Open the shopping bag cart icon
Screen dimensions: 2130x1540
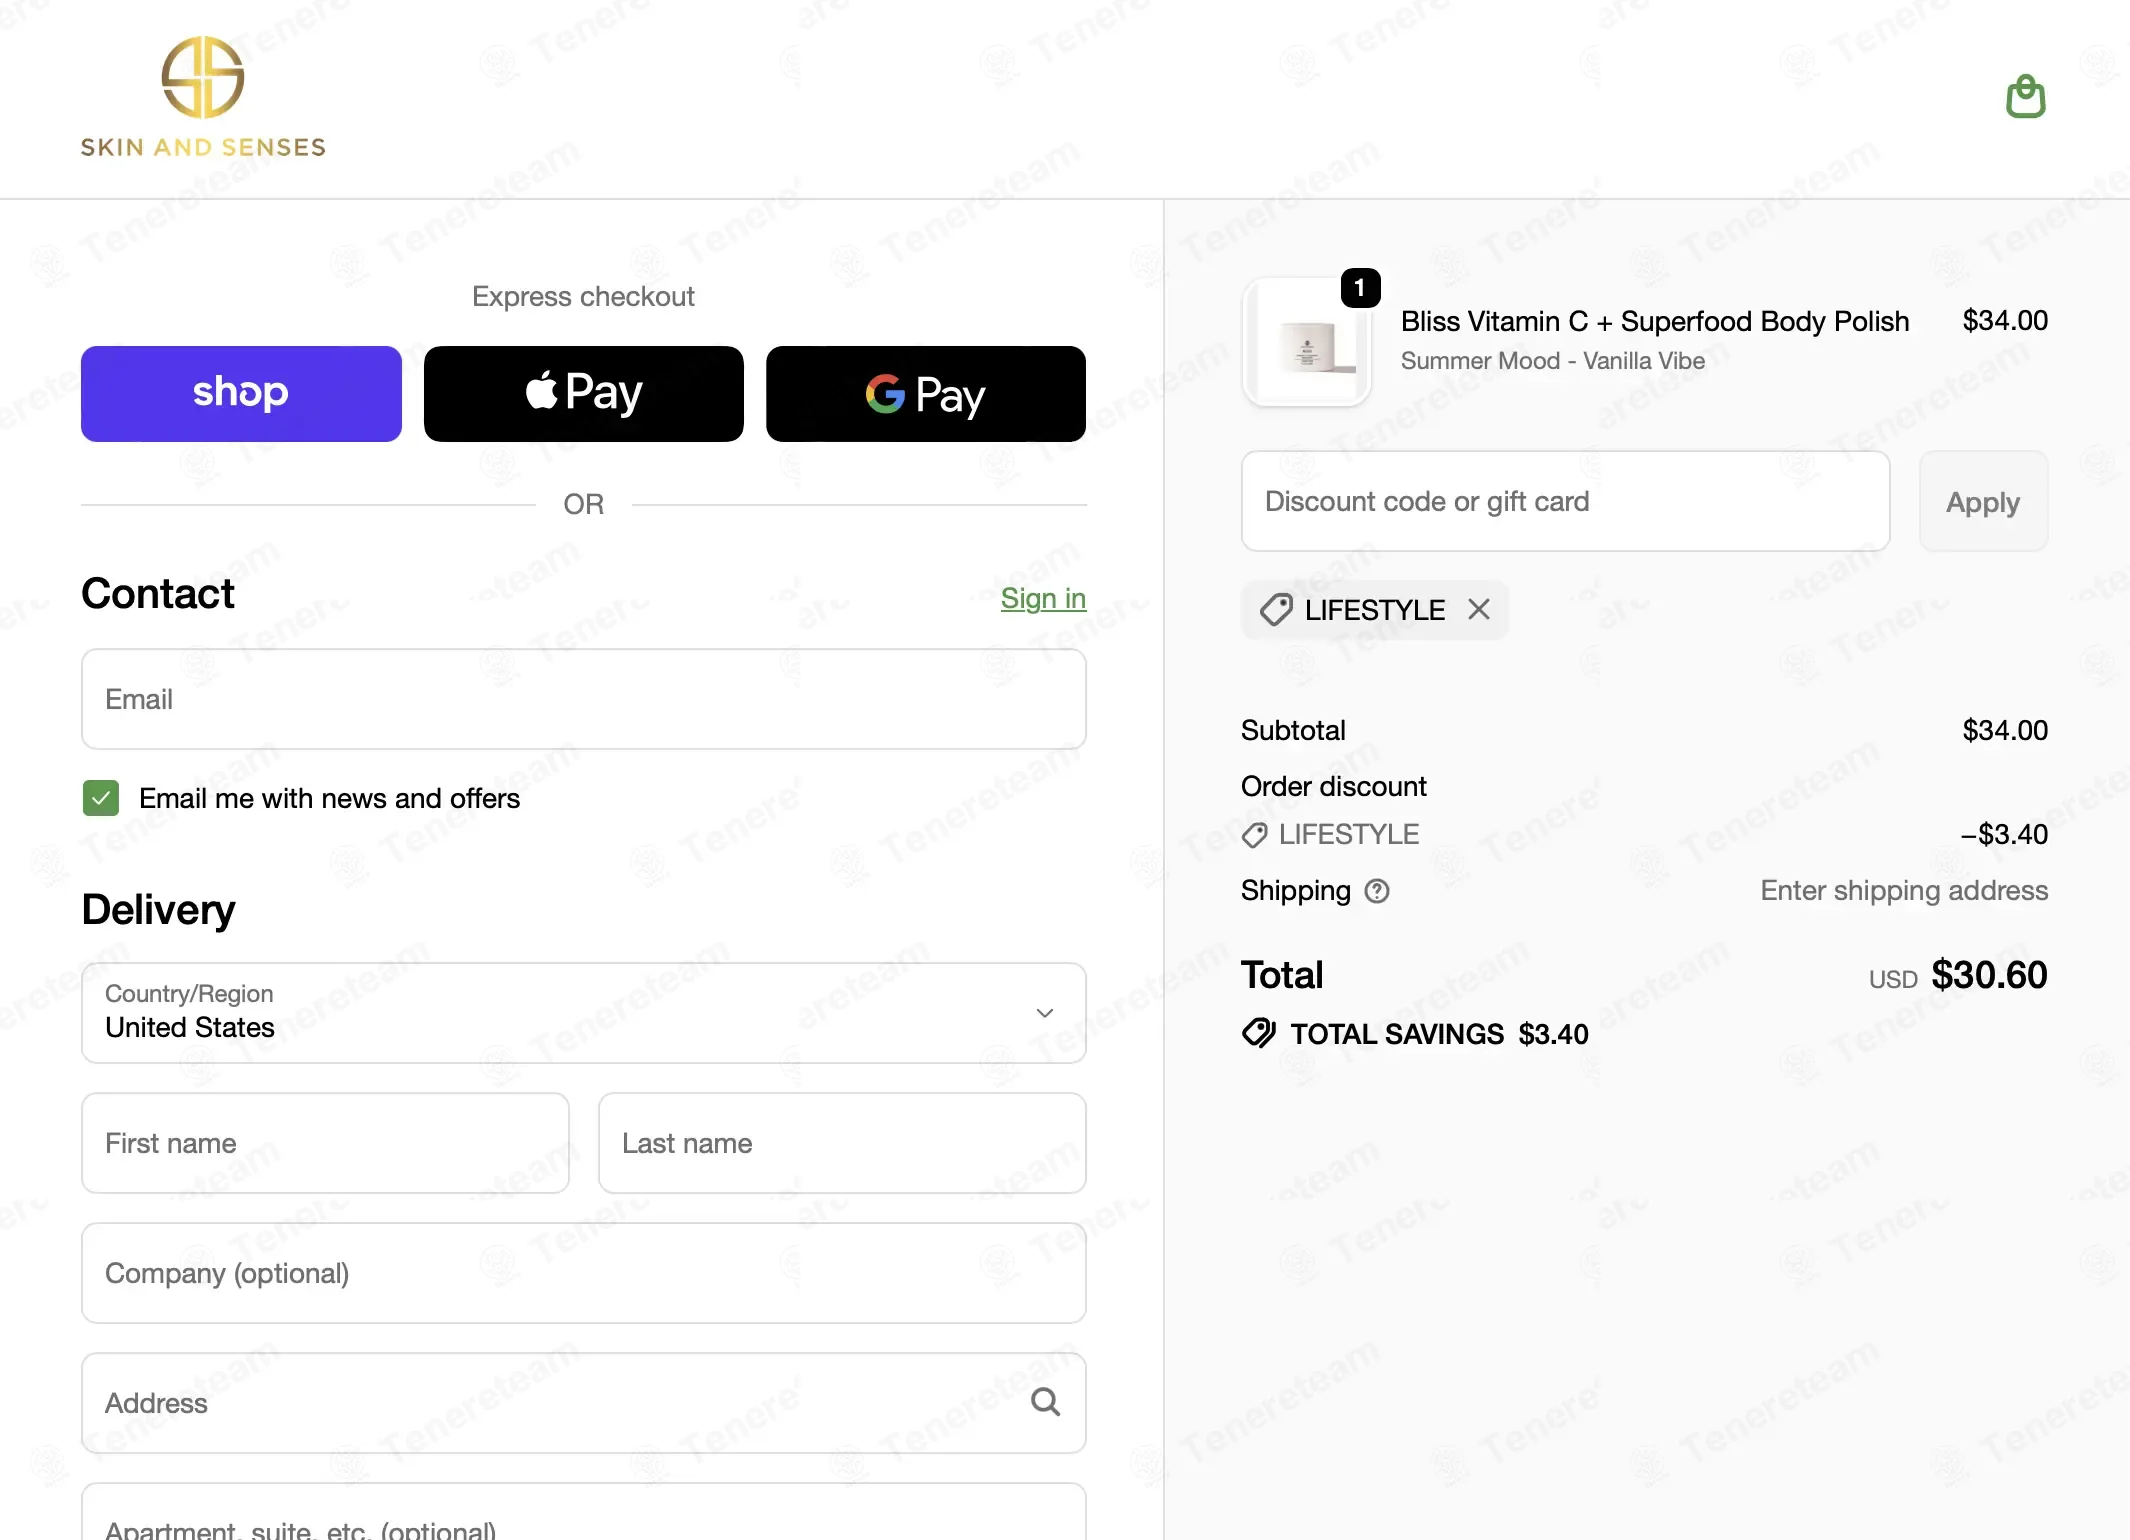tap(2026, 97)
